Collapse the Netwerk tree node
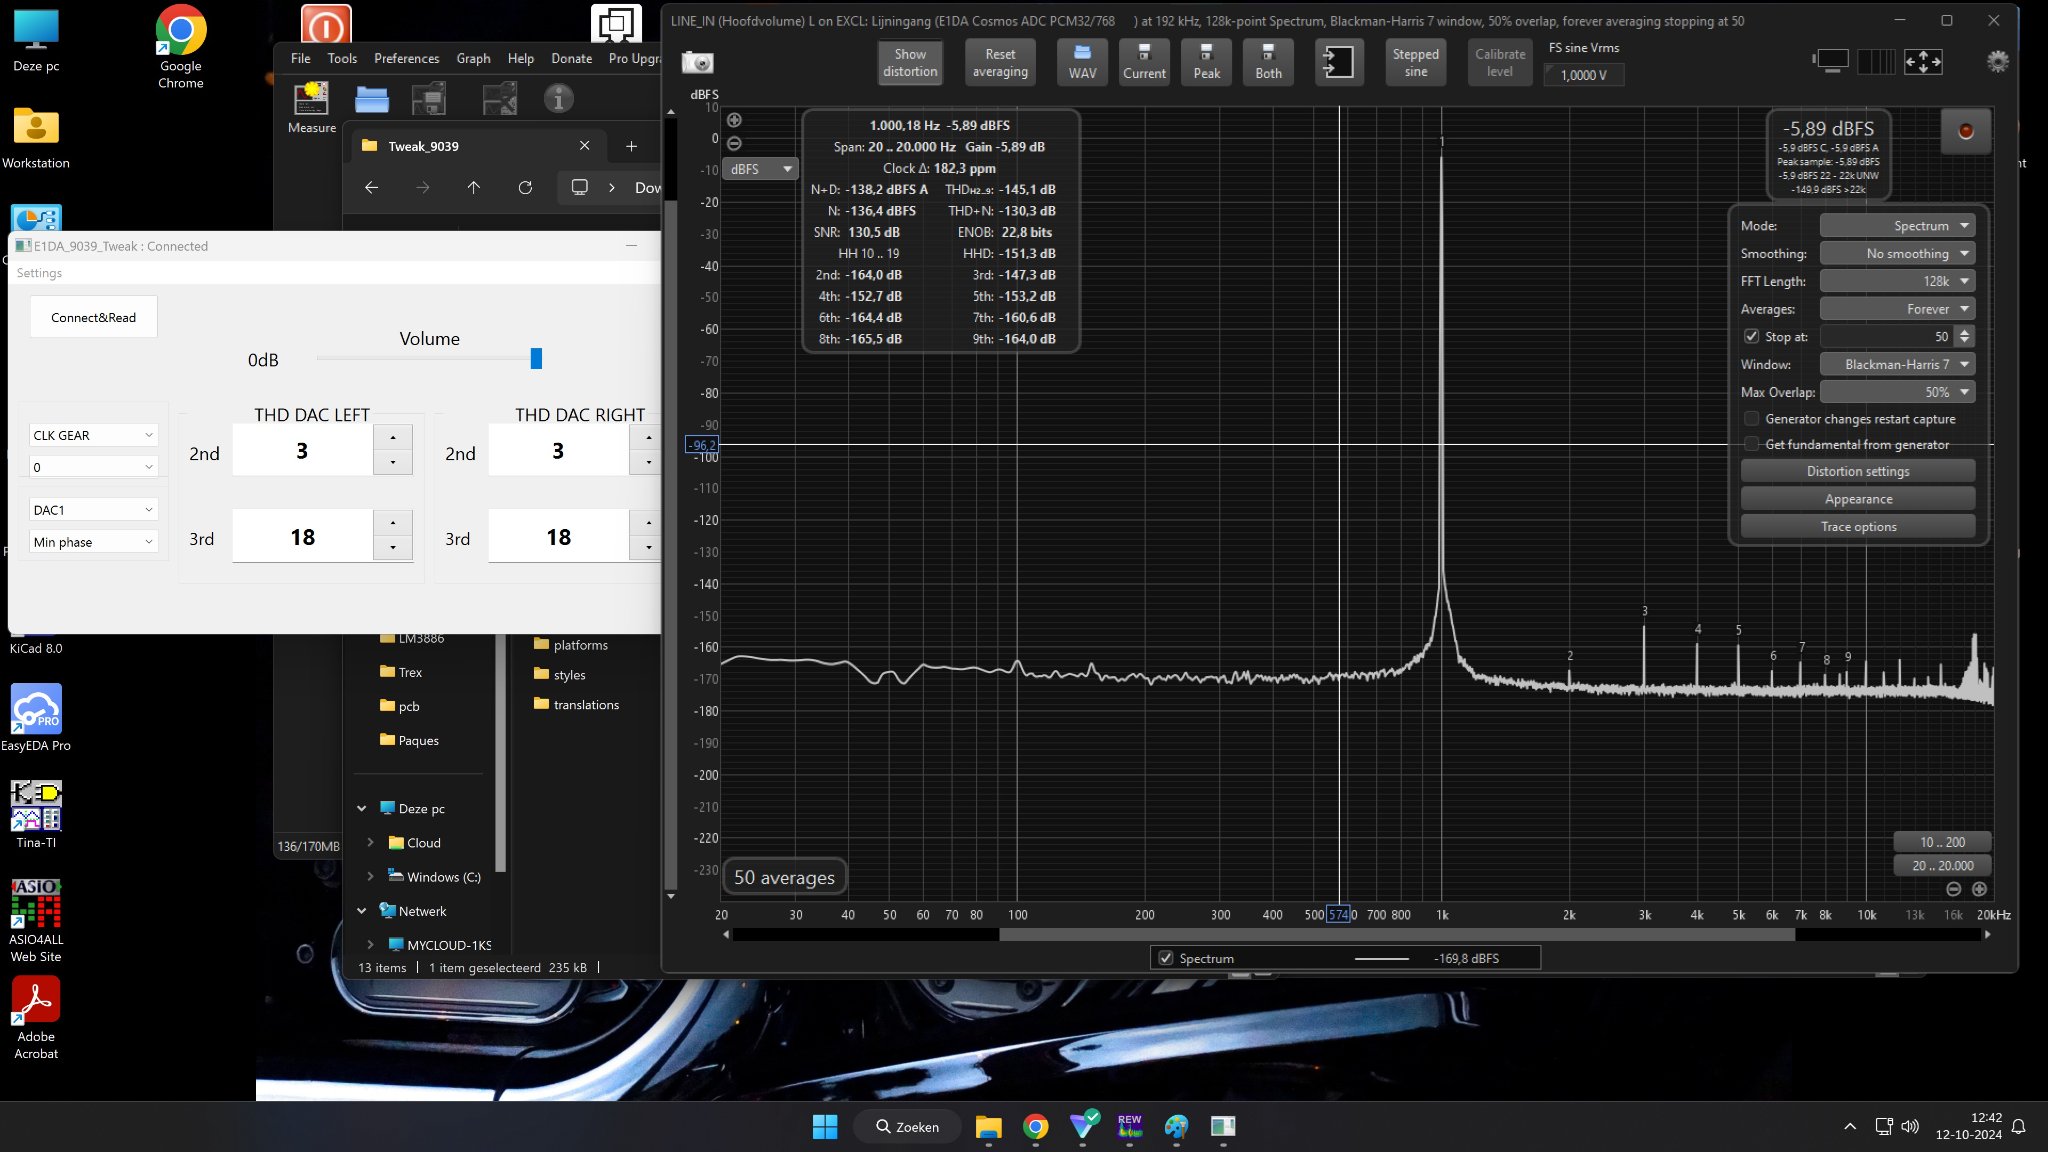The height and width of the screenshot is (1152, 2048). point(362,911)
